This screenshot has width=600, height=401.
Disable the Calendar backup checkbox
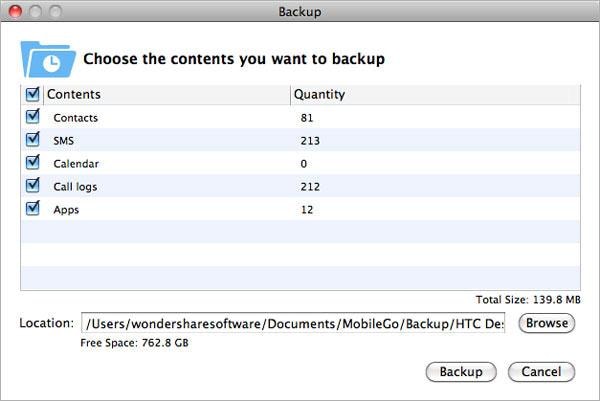(x=32, y=163)
